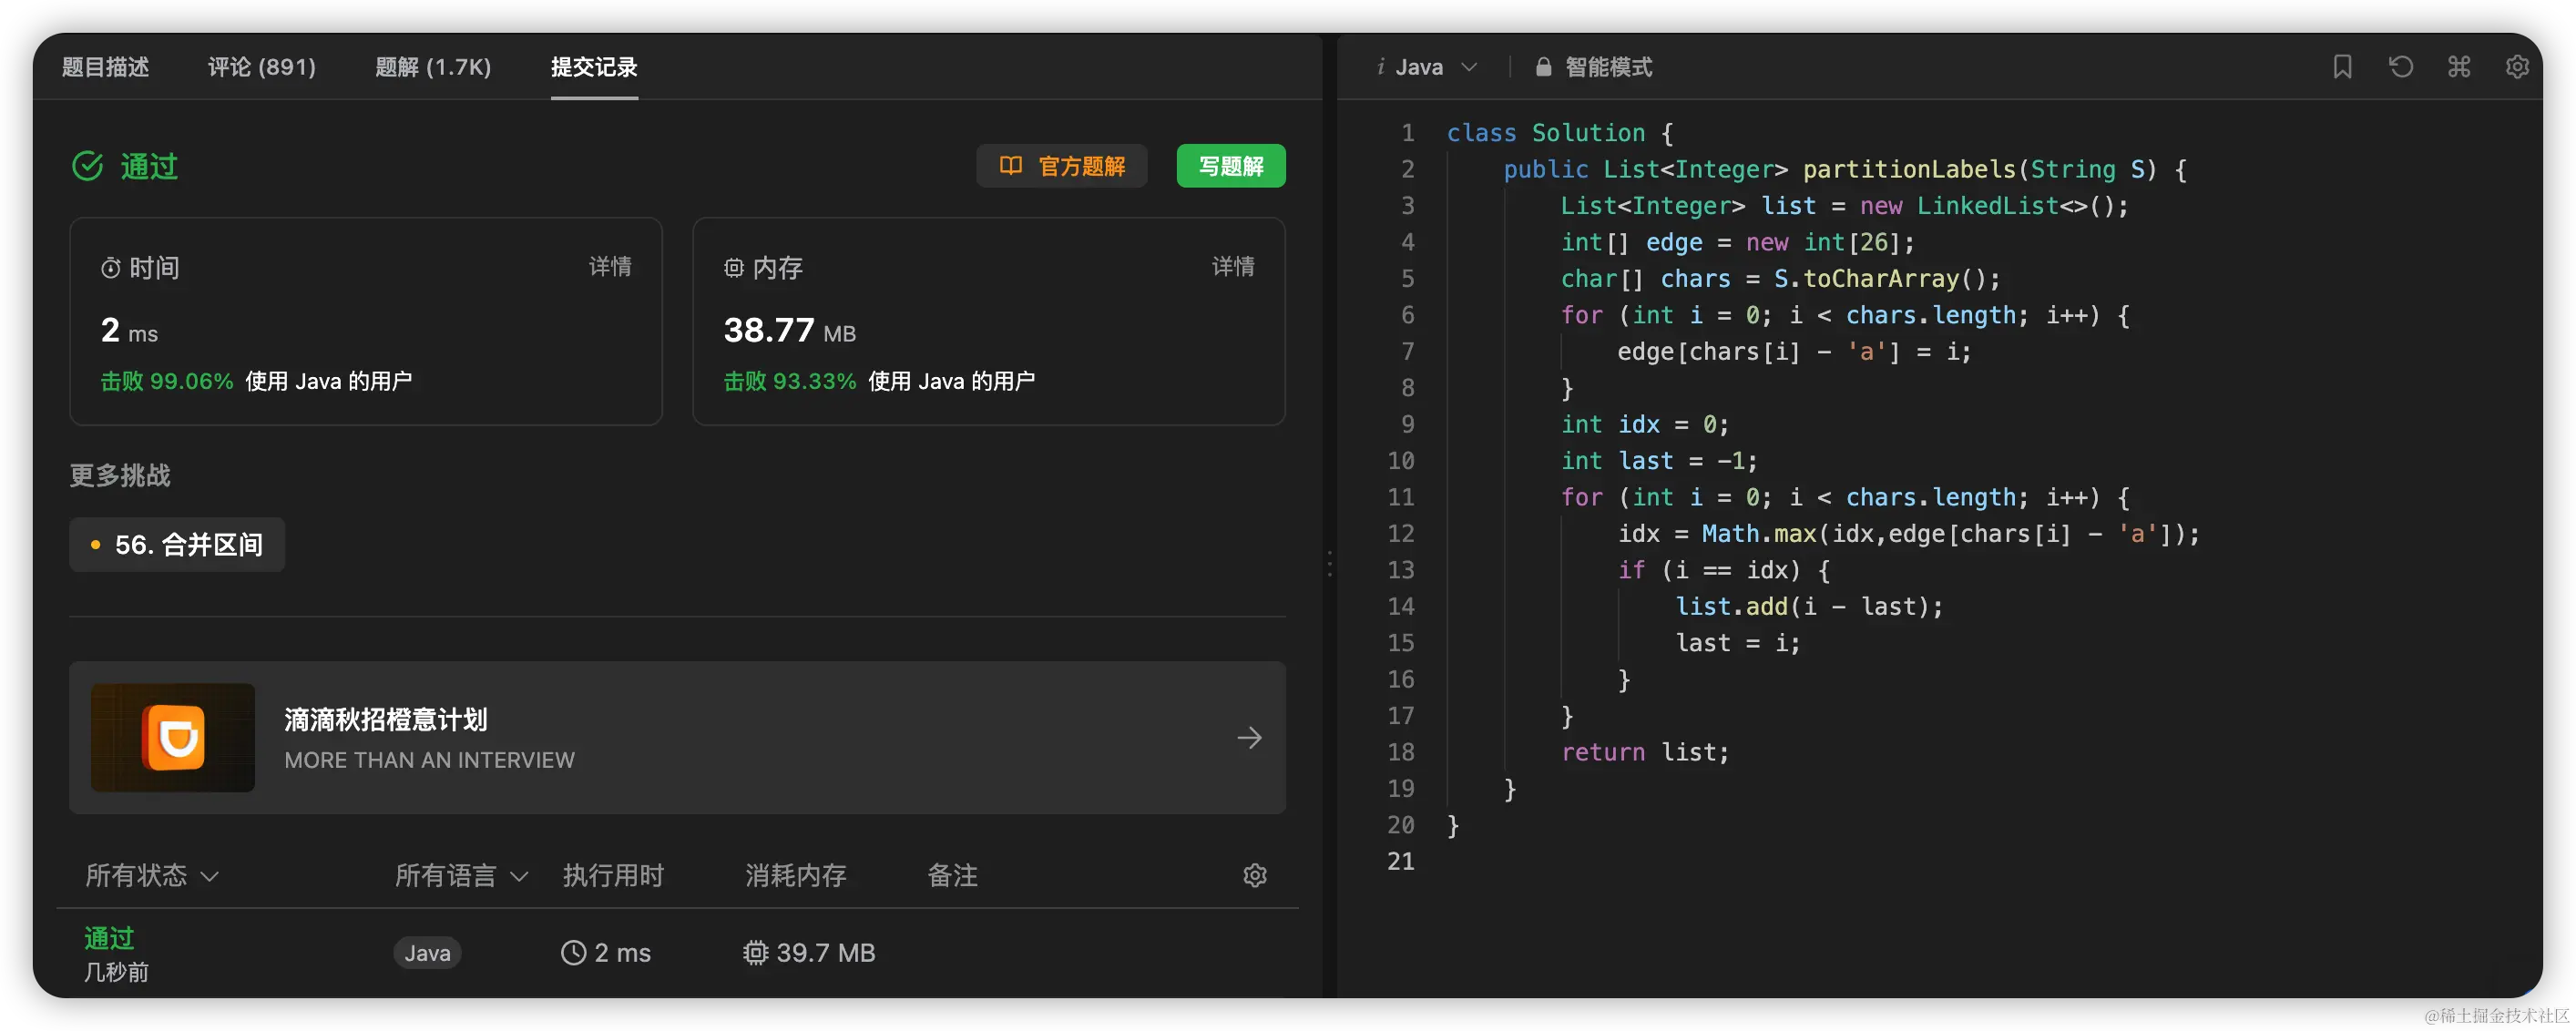Viewport: 2576px width, 1031px height.
Task: Click the green 写题解 button
Action: pyautogui.click(x=1231, y=166)
